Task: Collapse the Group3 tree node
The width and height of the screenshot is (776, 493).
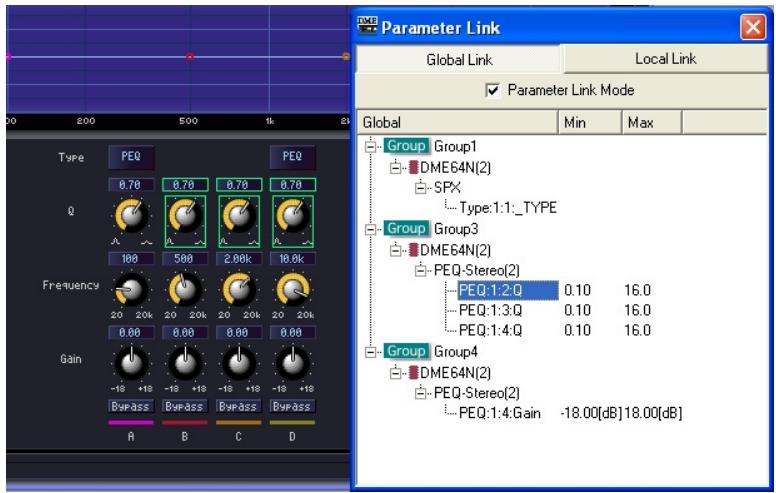Action: coord(370,229)
